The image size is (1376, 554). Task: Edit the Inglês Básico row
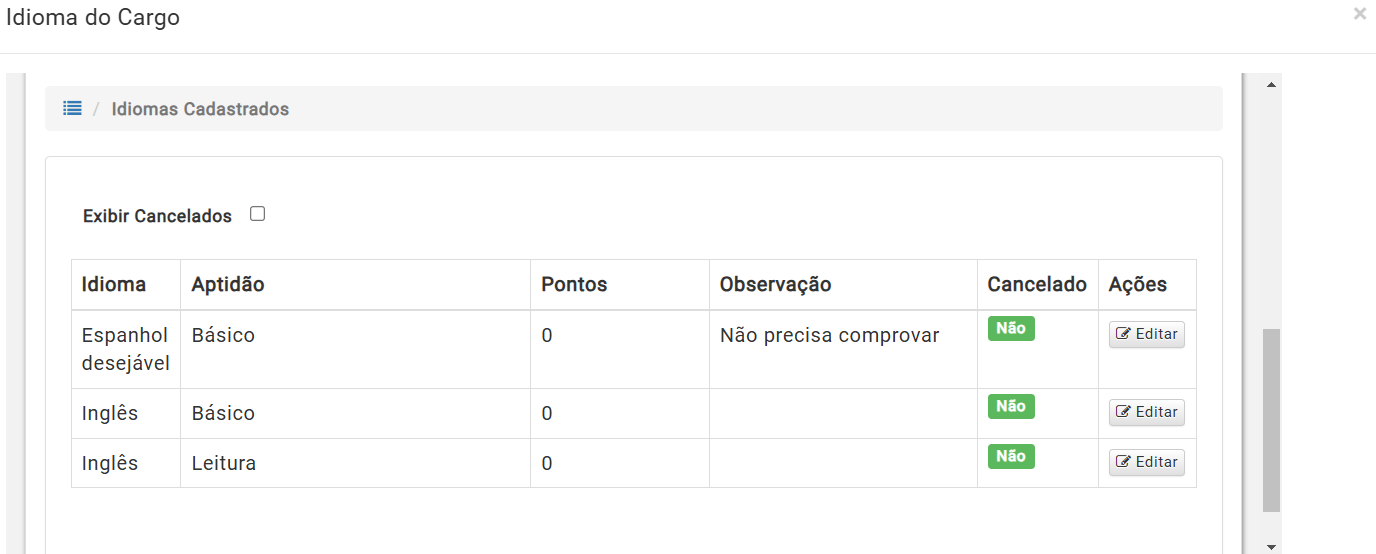point(1147,412)
